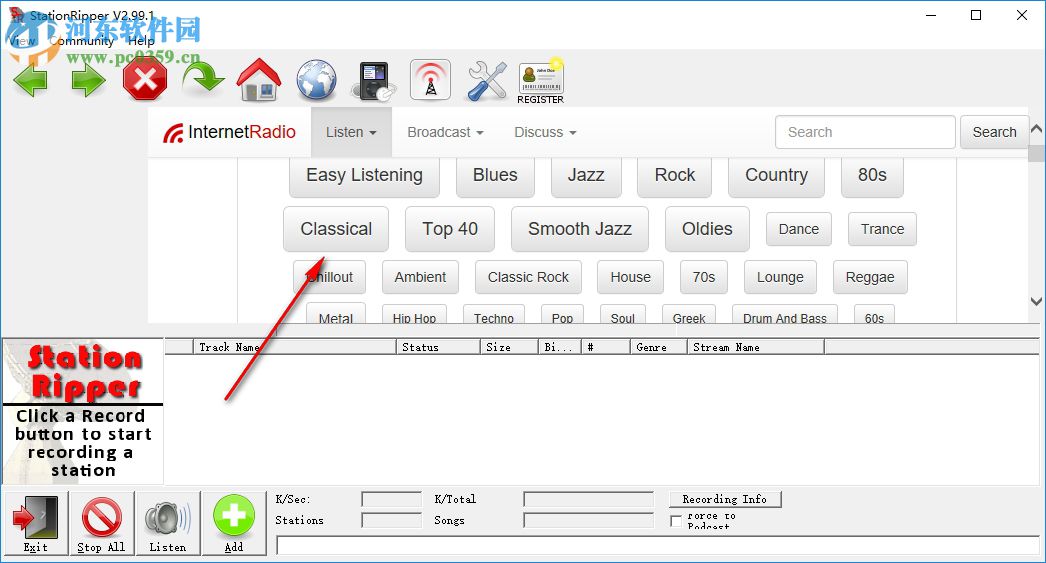Select the Classic Rock genre
This screenshot has width=1046, height=563.
[x=528, y=277]
